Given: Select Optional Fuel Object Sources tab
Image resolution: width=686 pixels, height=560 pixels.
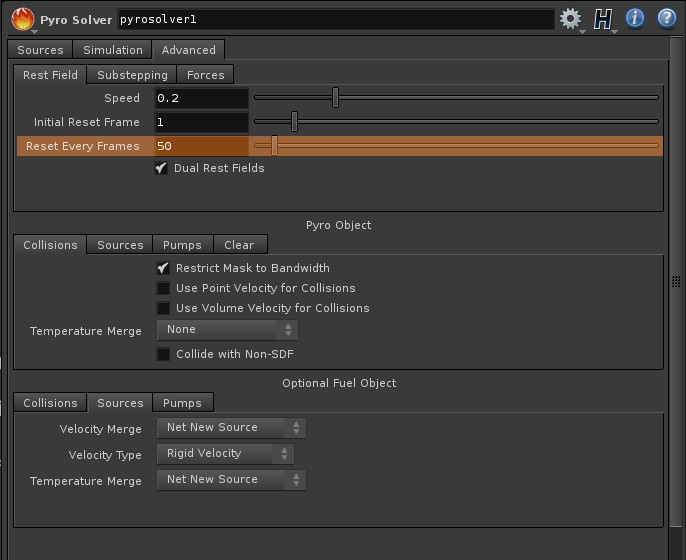Looking at the screenshot, I should (120, 403).
